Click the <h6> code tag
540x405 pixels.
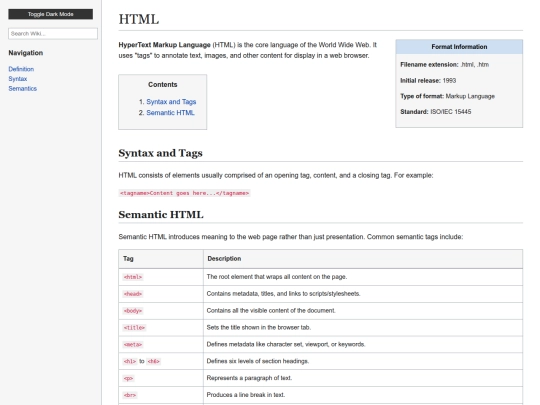(x=154, y=361)
